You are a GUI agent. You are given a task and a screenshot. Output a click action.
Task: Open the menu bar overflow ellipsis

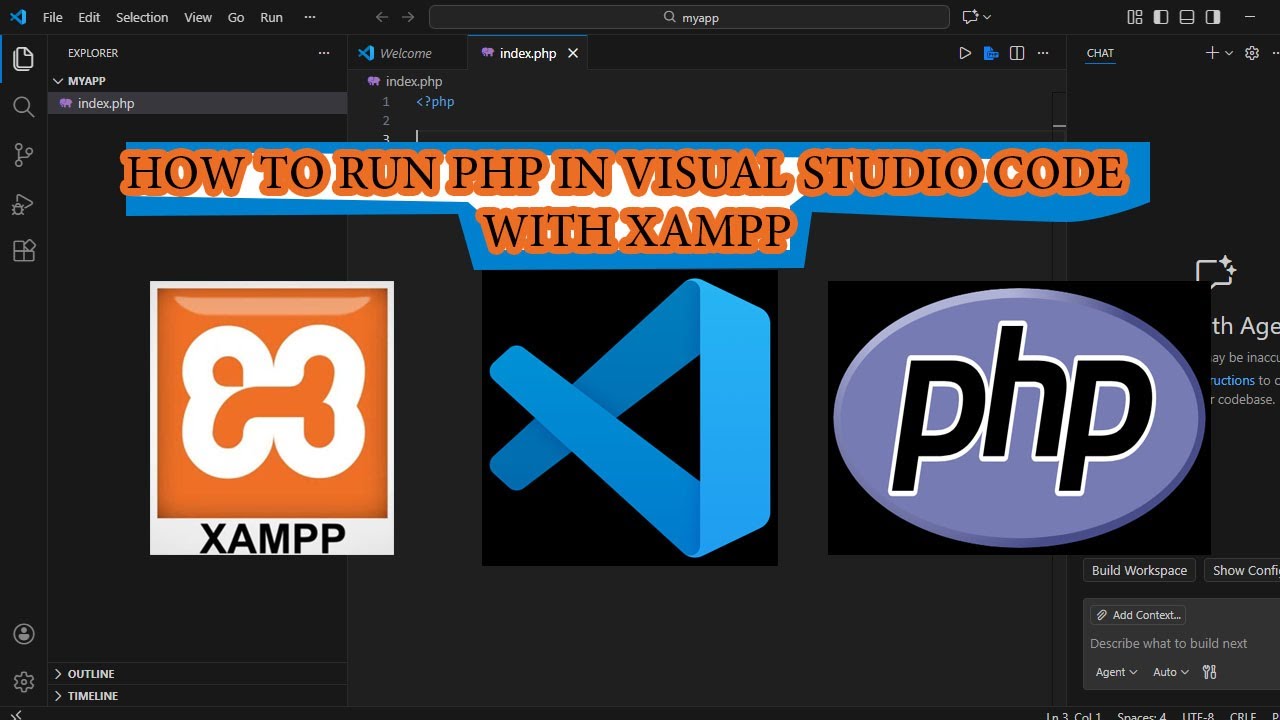pos(310,17)
